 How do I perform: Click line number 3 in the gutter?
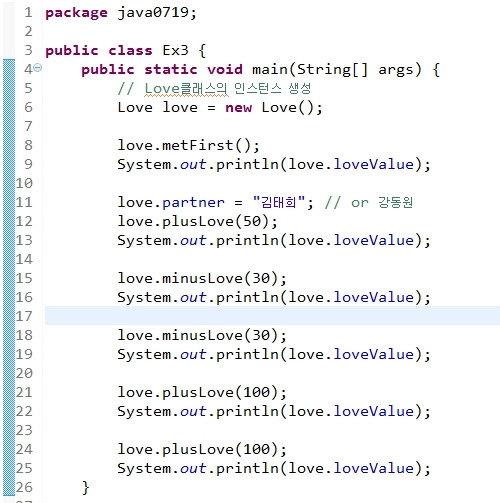28,51
